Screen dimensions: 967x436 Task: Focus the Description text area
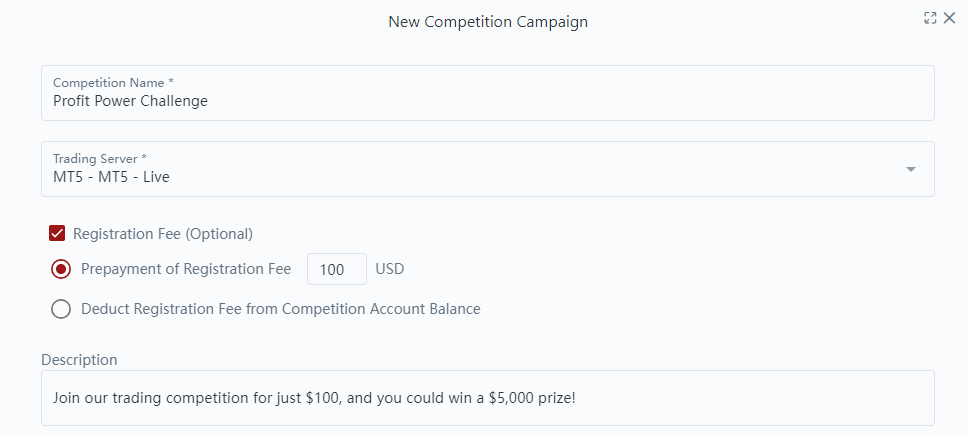tap(487, 398)
